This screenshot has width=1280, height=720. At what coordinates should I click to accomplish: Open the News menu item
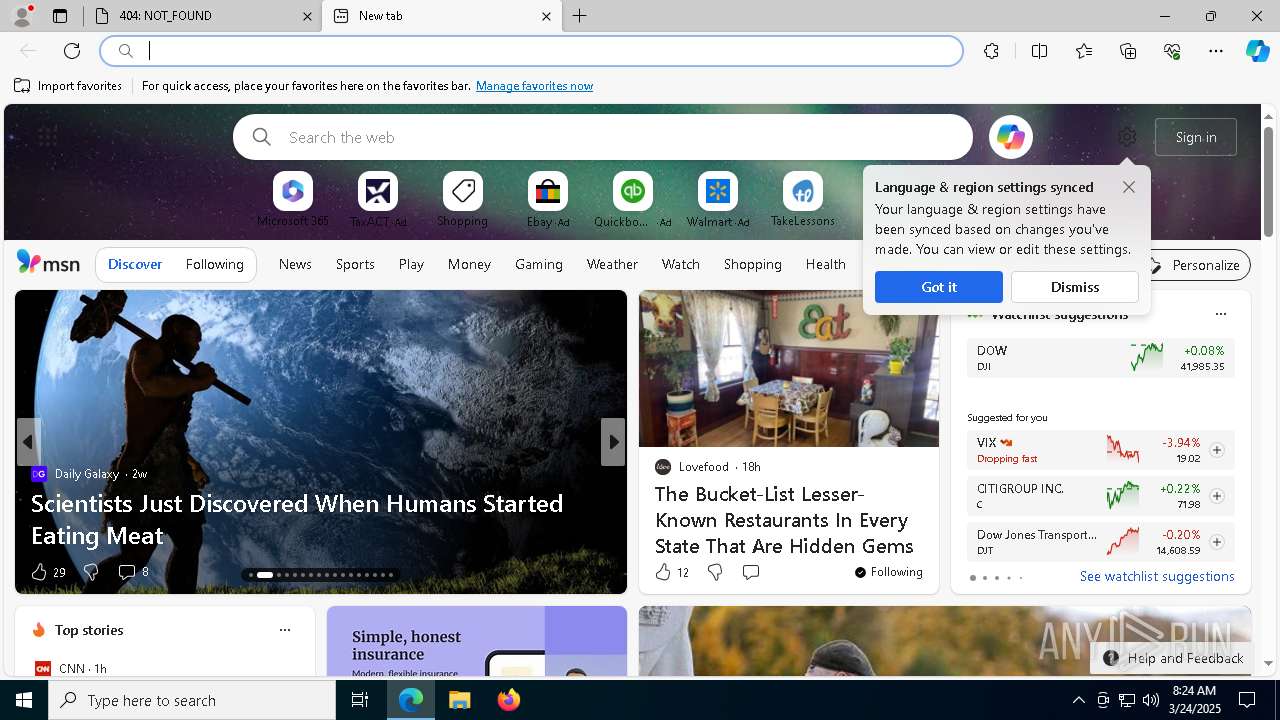point(295,264)
